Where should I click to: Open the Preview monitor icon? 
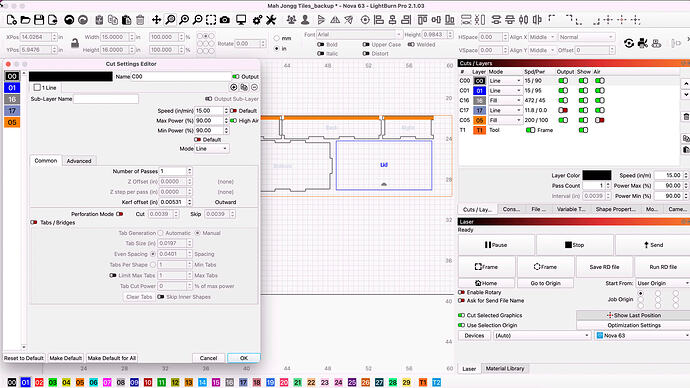[241, 20]
